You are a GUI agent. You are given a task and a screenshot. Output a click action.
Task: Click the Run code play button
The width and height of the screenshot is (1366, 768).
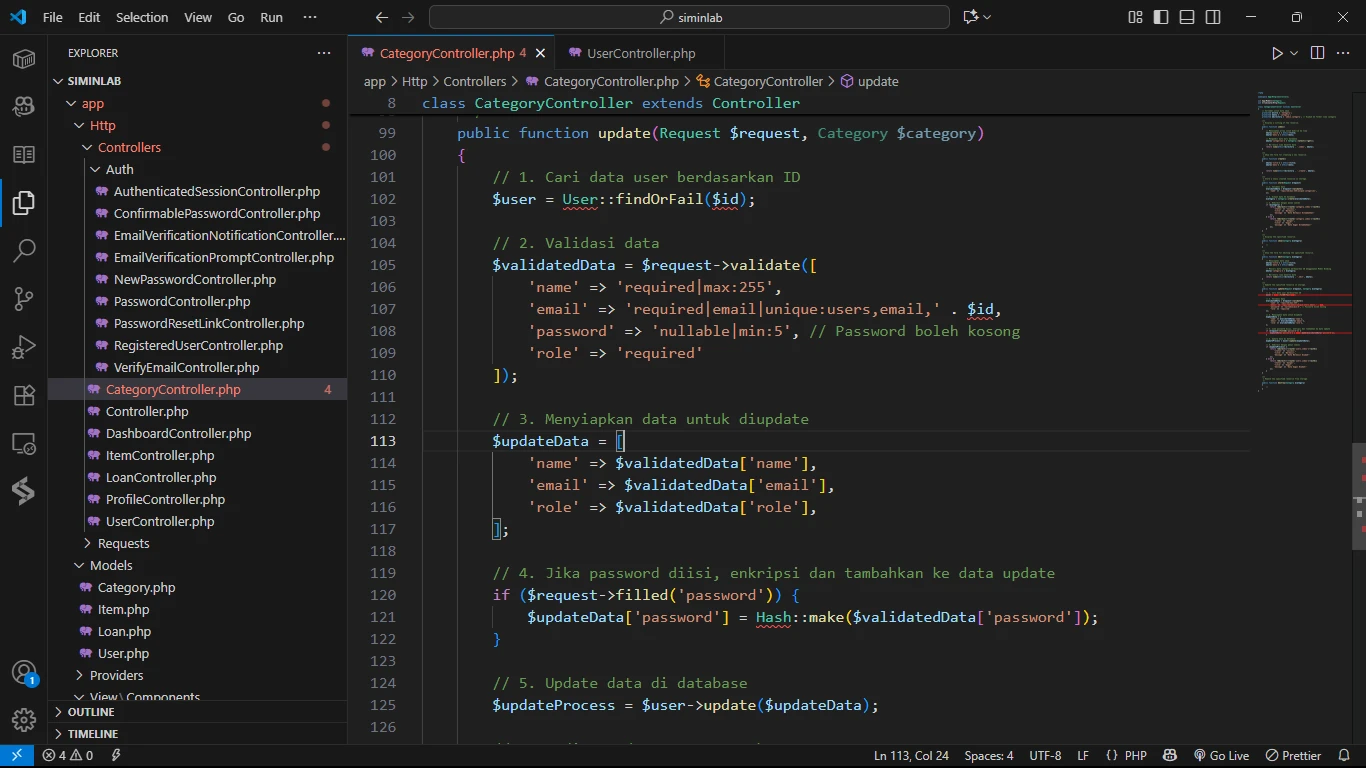click(1277, 53)
